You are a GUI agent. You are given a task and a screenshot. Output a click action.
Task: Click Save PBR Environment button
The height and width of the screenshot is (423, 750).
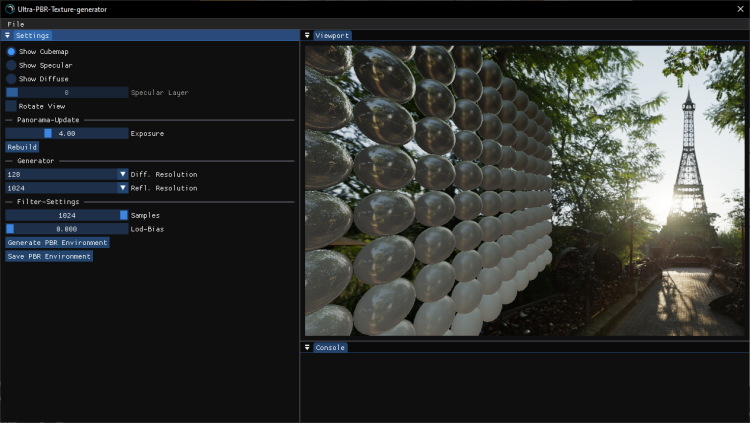[x=49, y=256]
